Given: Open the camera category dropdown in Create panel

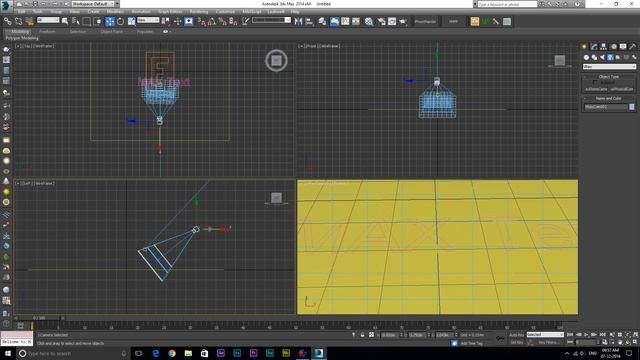Looking at the screenshot, I should click(609, 67).
